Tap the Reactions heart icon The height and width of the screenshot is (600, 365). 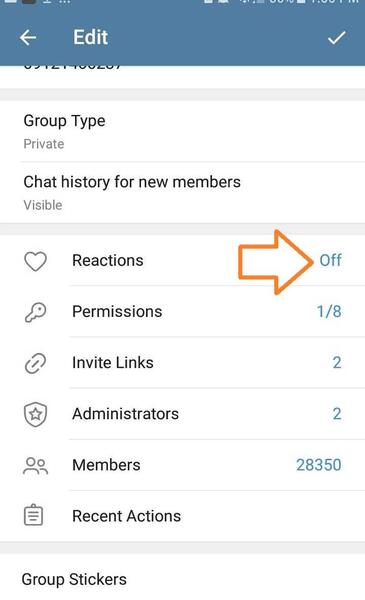(35, 261)
